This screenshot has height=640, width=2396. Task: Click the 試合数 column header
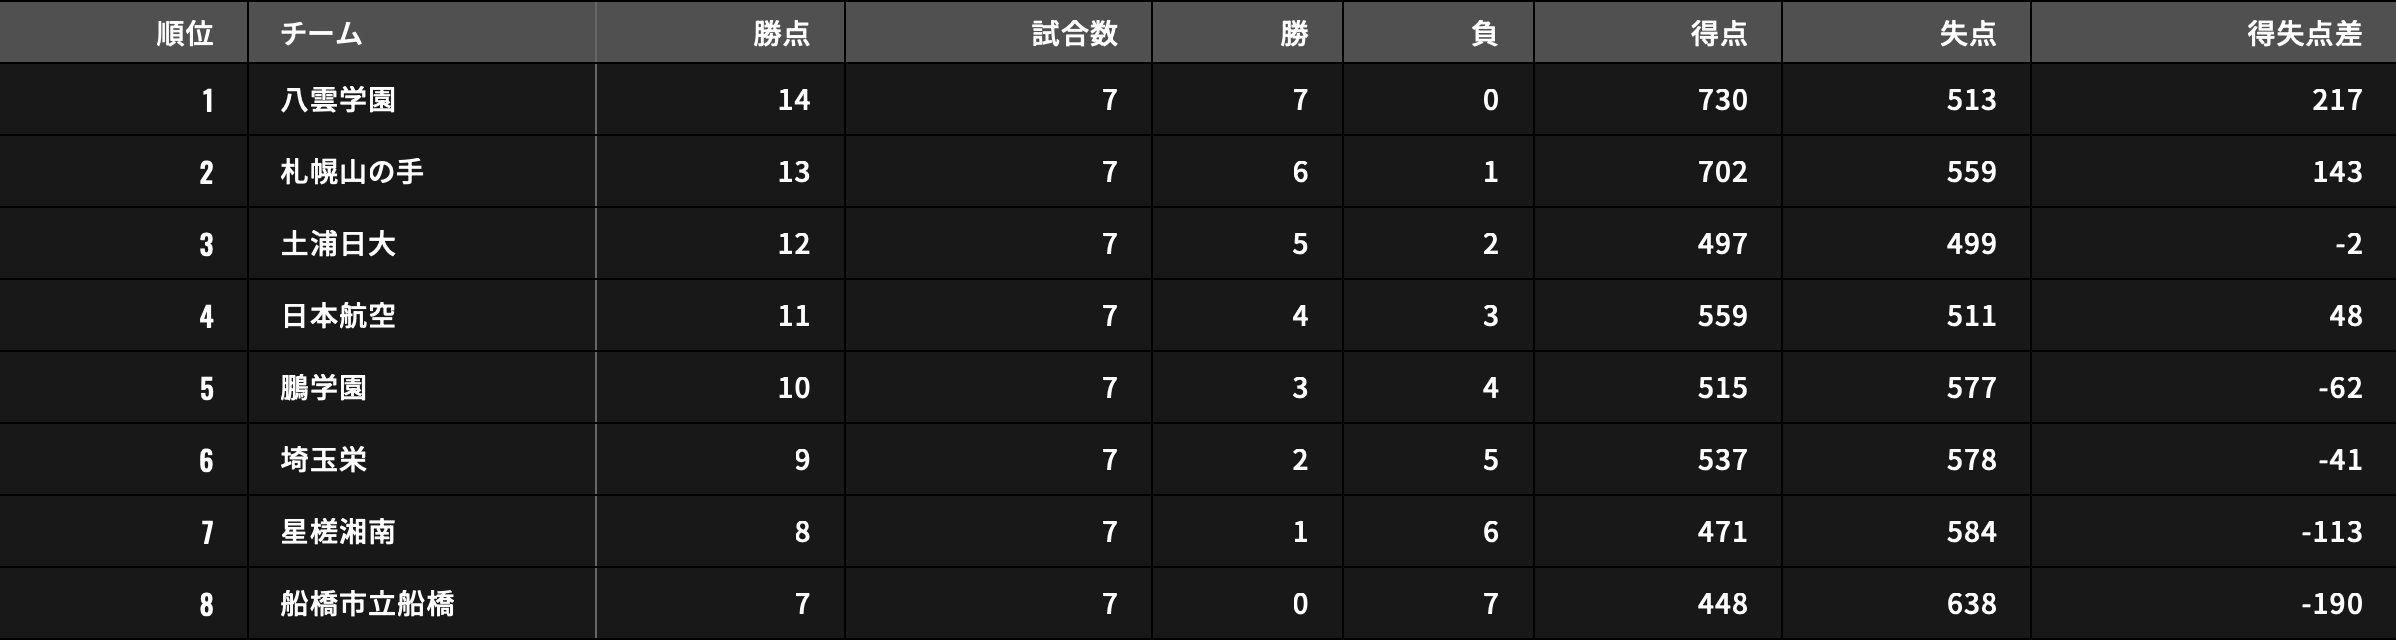point(1074,34)
